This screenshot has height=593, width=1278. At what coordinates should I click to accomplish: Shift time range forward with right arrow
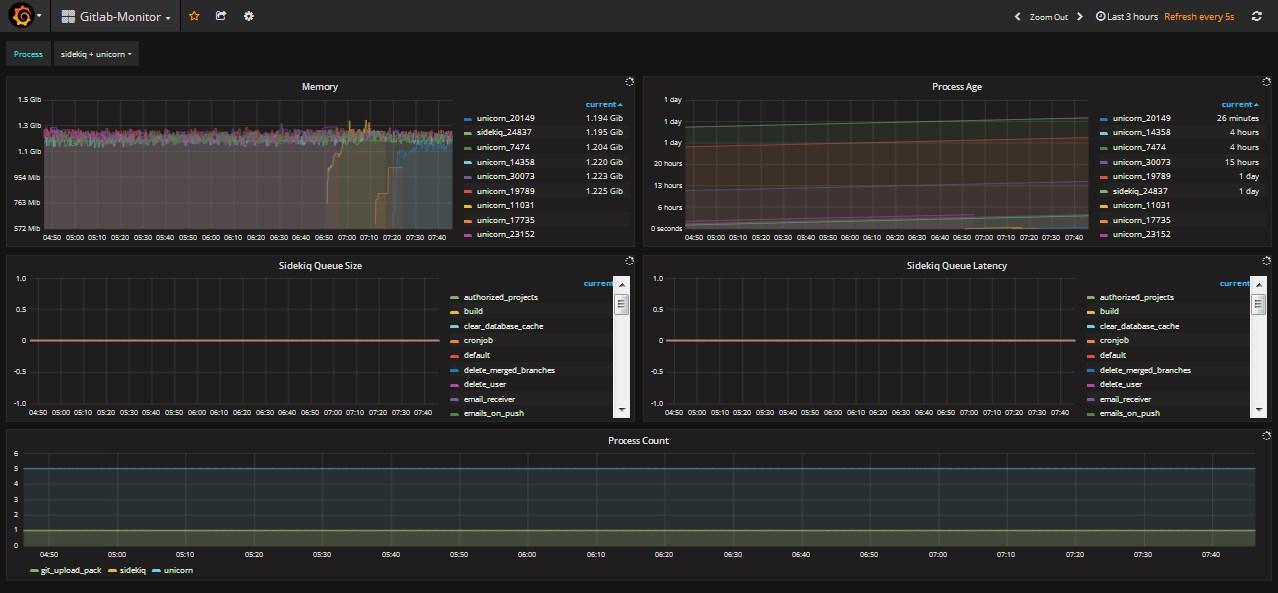pos(1080,16)
